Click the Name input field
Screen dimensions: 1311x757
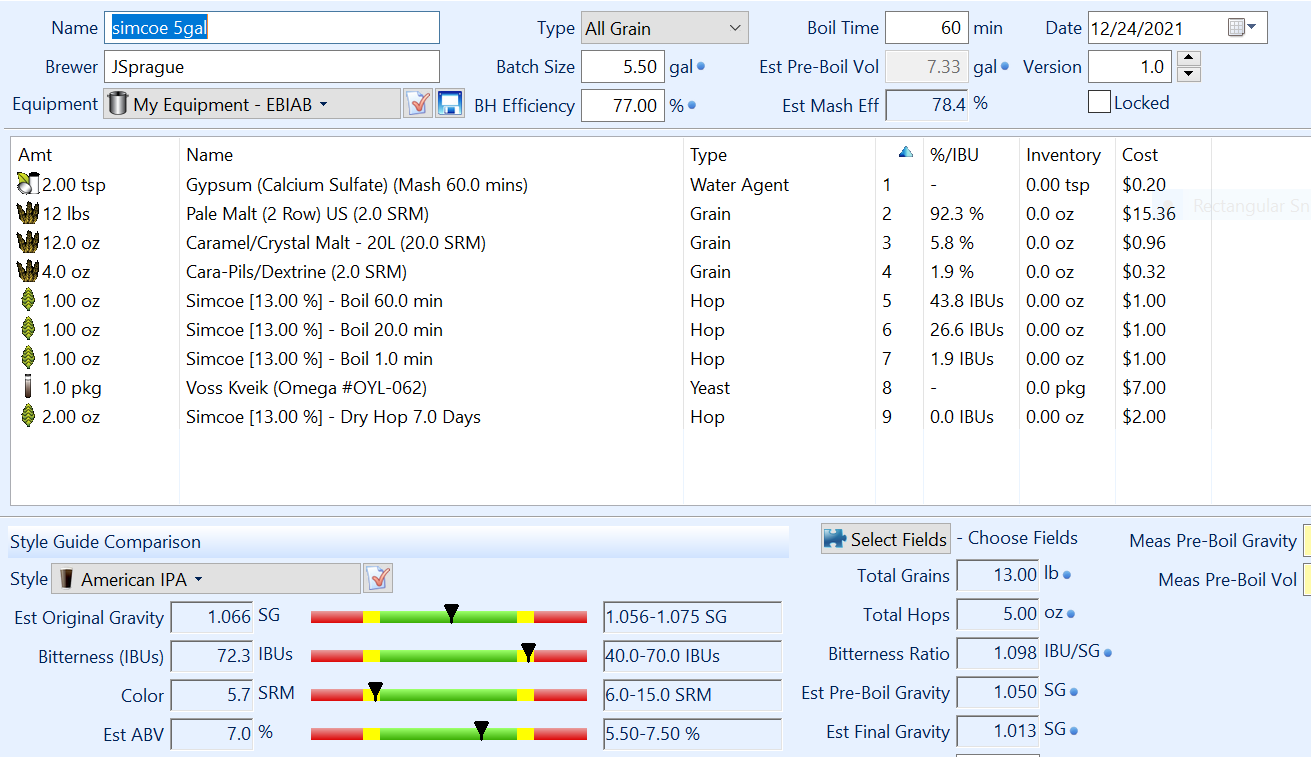(x=272, y=28)
